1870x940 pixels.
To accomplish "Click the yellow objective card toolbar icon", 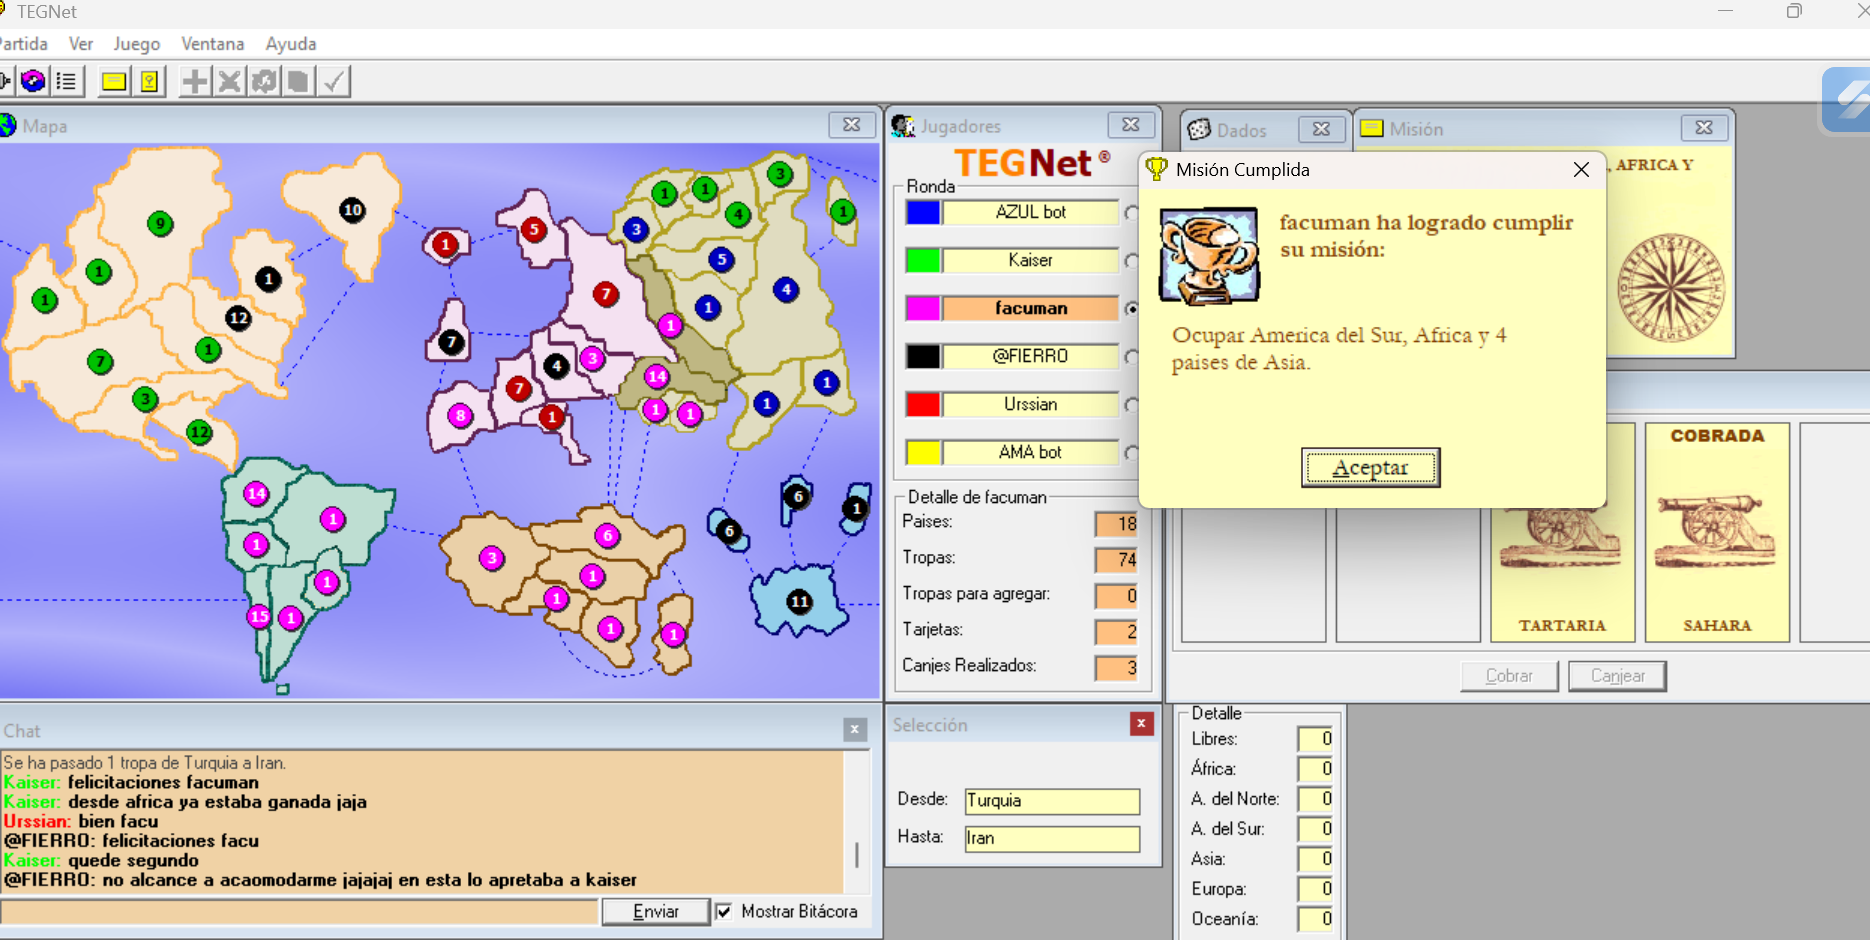I will click(x=149, y=81).
